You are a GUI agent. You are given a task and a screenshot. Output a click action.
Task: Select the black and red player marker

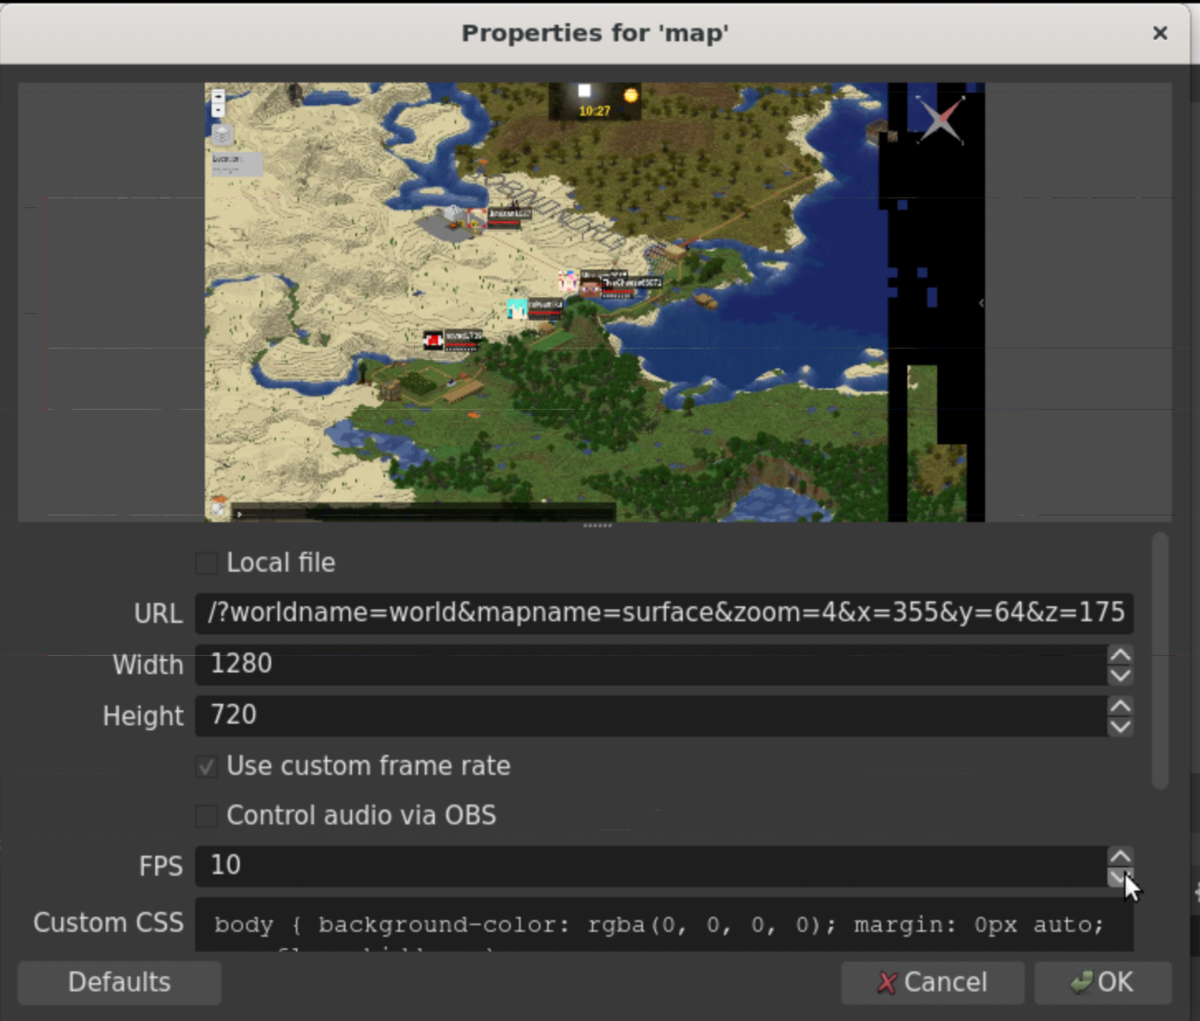click(x=433, y=341)
